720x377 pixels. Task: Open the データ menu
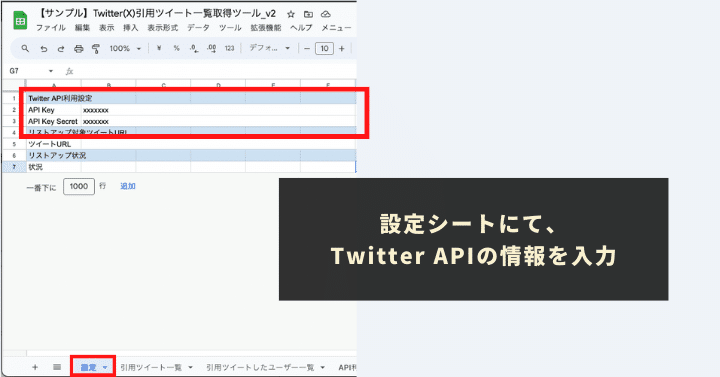198,28
